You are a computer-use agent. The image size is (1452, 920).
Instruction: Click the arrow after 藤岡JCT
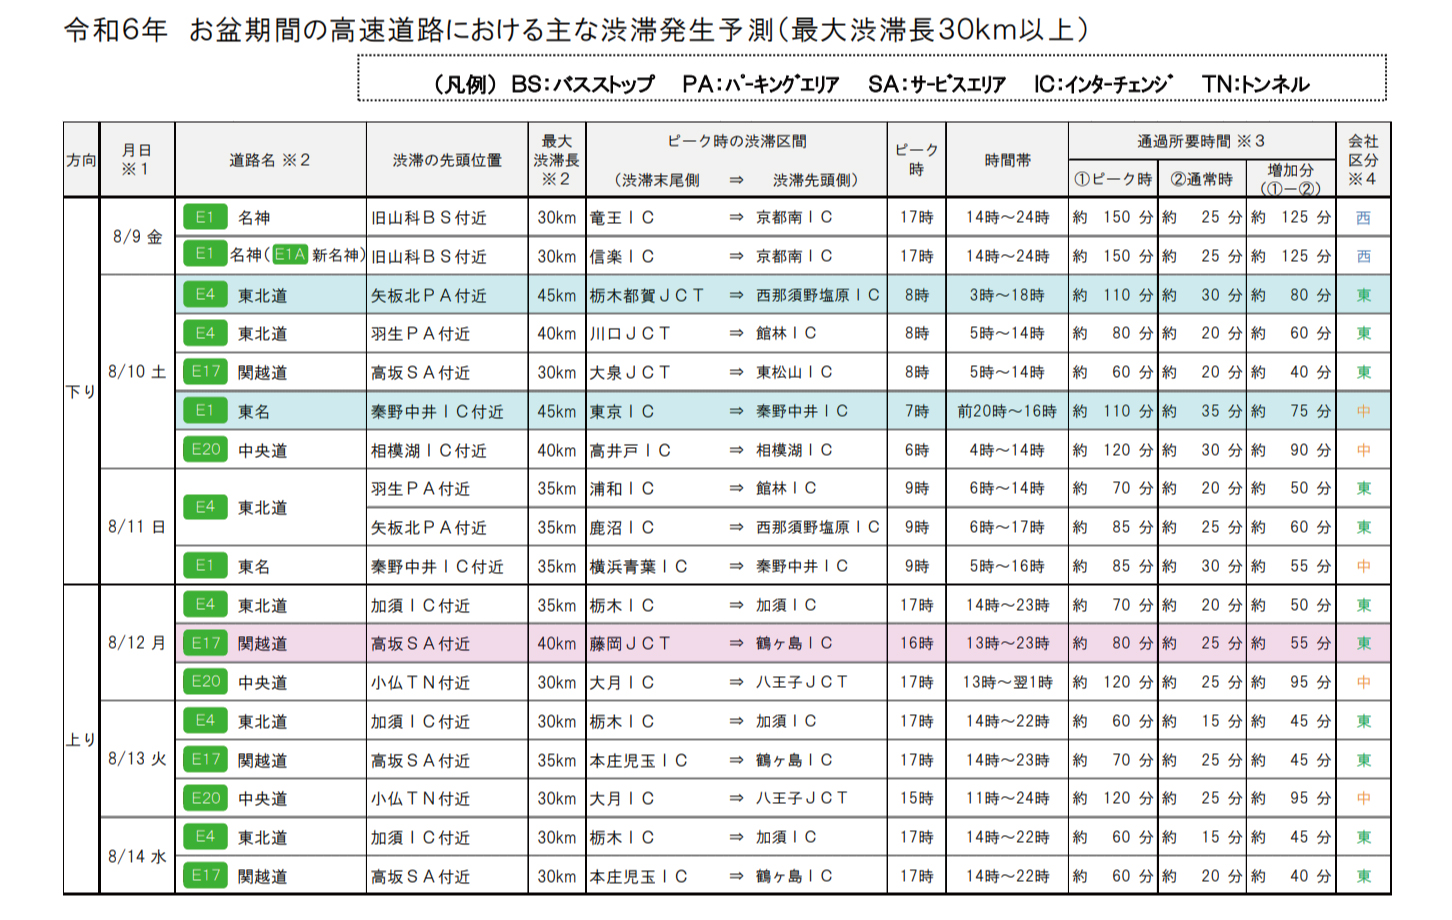click(x=736, y=643)
